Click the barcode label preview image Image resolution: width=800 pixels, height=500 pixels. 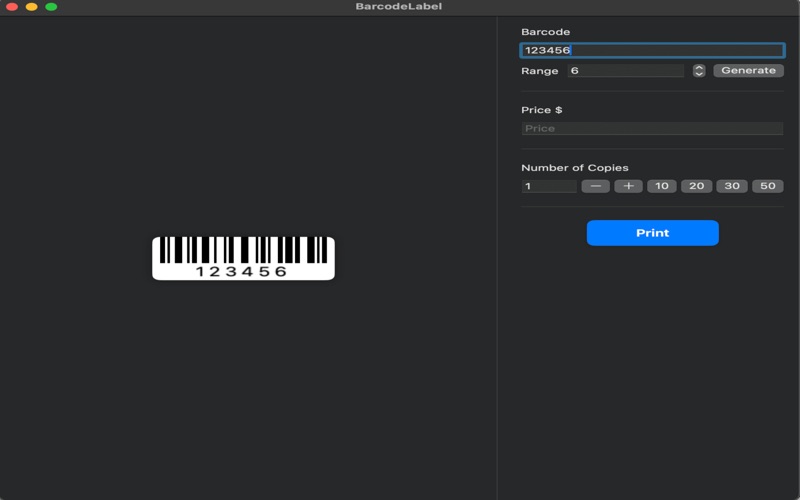[x=243, y=258]
